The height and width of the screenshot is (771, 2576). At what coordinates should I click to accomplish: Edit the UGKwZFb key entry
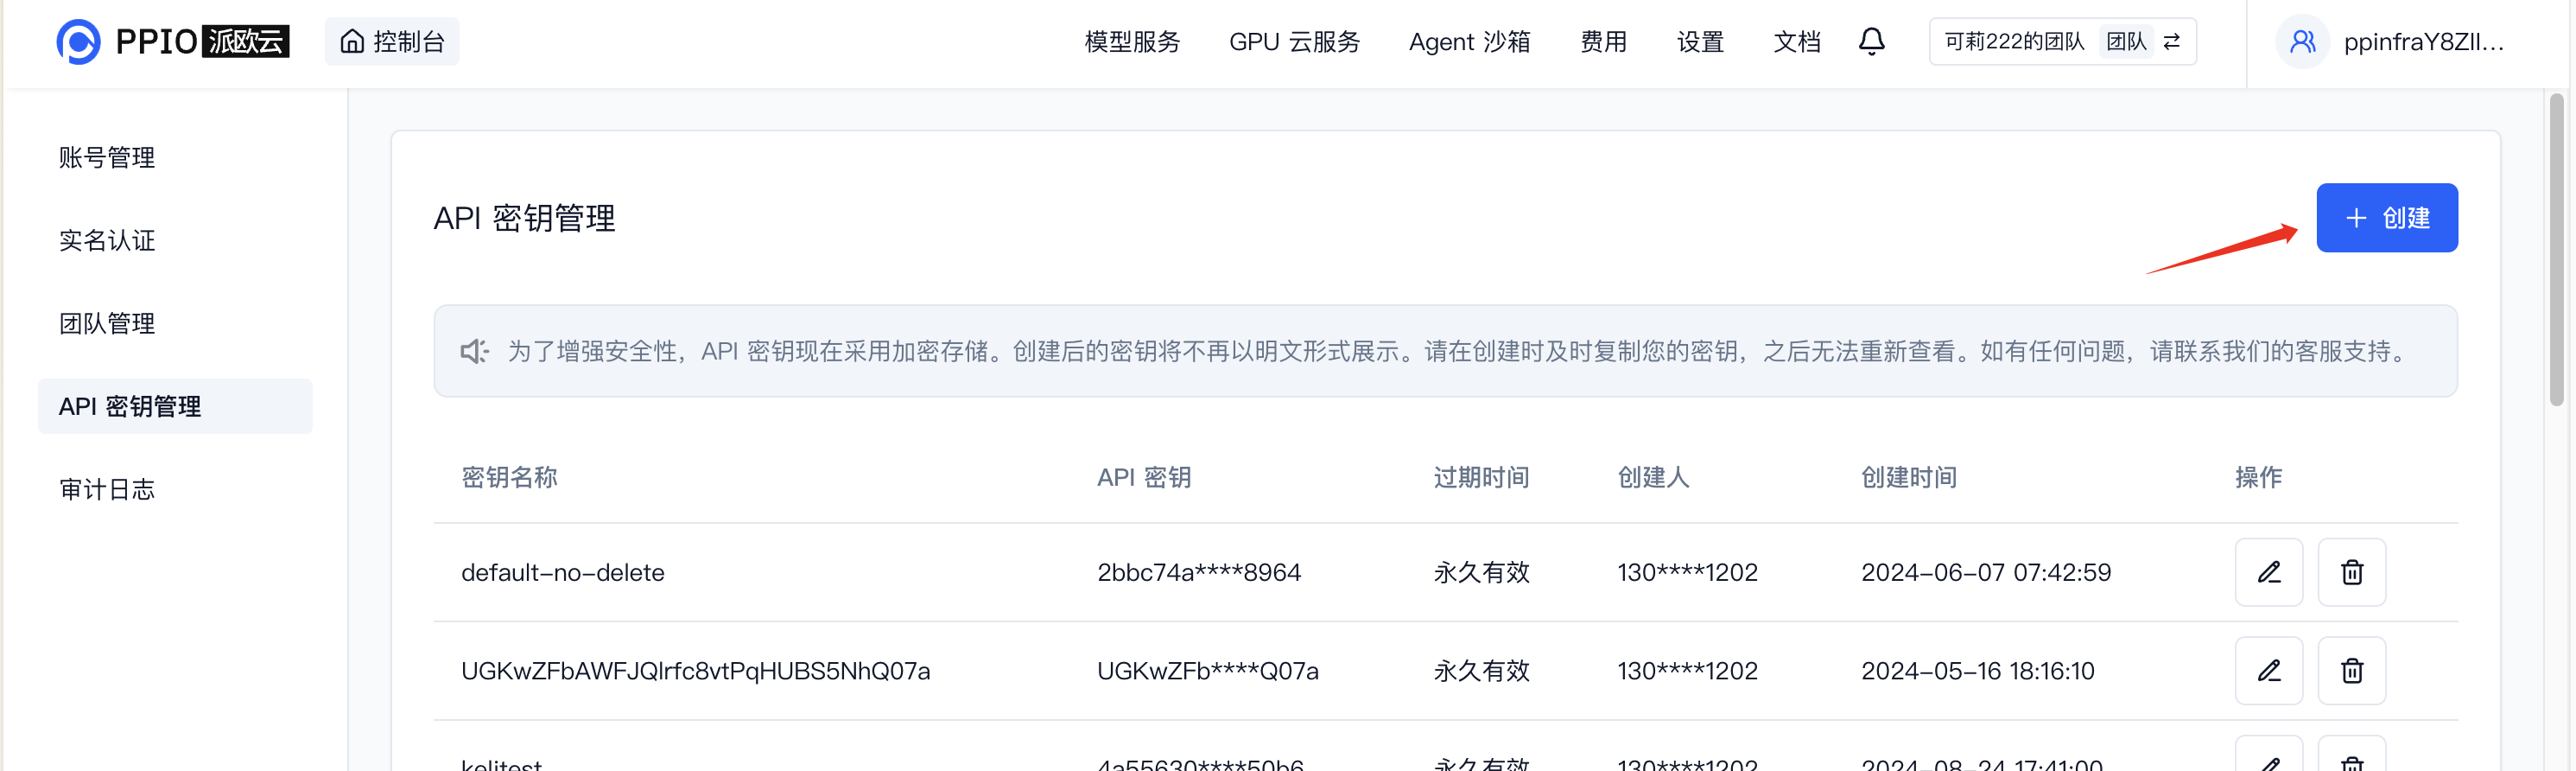tap(2268, 670)
